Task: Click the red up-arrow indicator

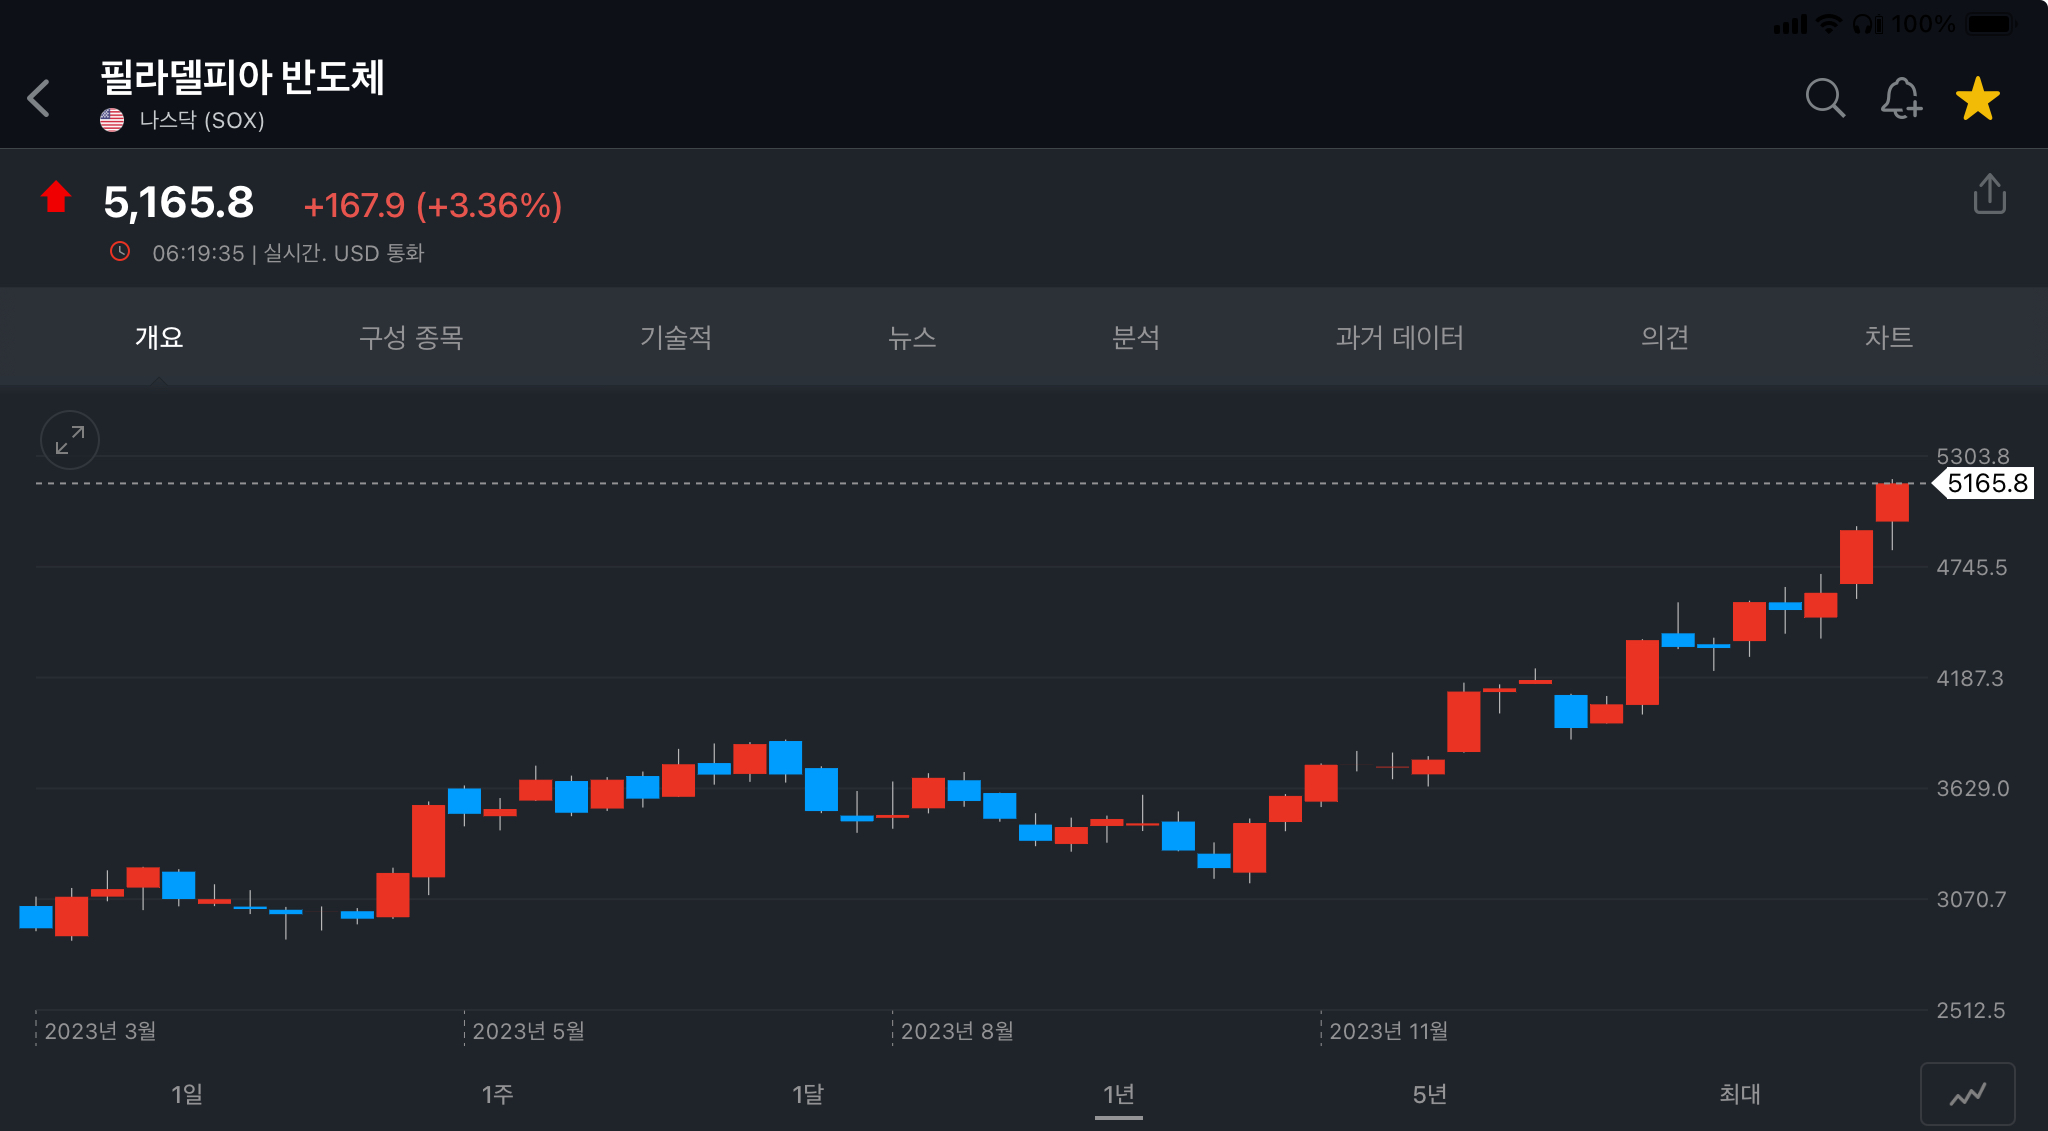Action: pyautogui.click(x=56, y=197)
